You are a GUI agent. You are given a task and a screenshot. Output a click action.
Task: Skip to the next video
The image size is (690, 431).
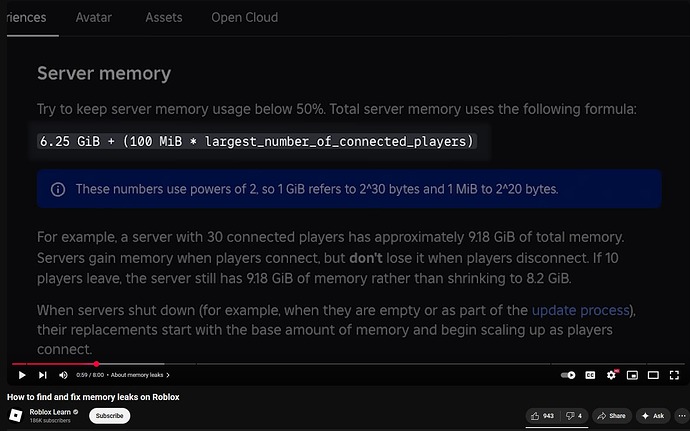(x=42, y=375)
